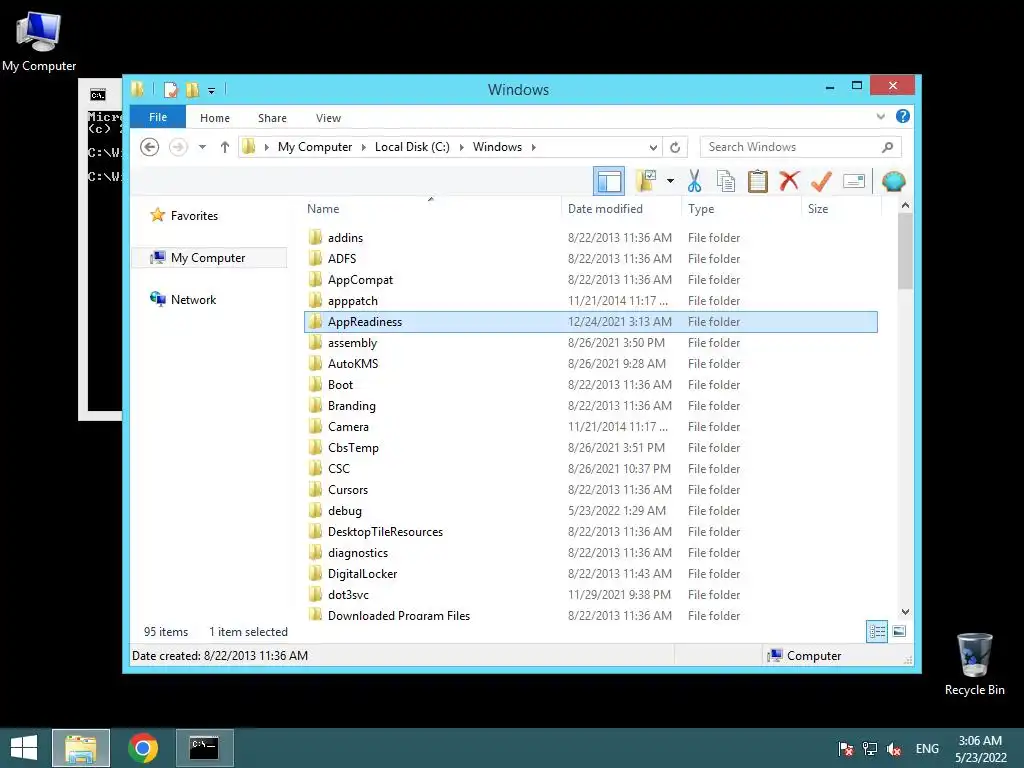
Task: Open Customize Quick Access Toolbar dropdown
Action: (x=212, y=90)
